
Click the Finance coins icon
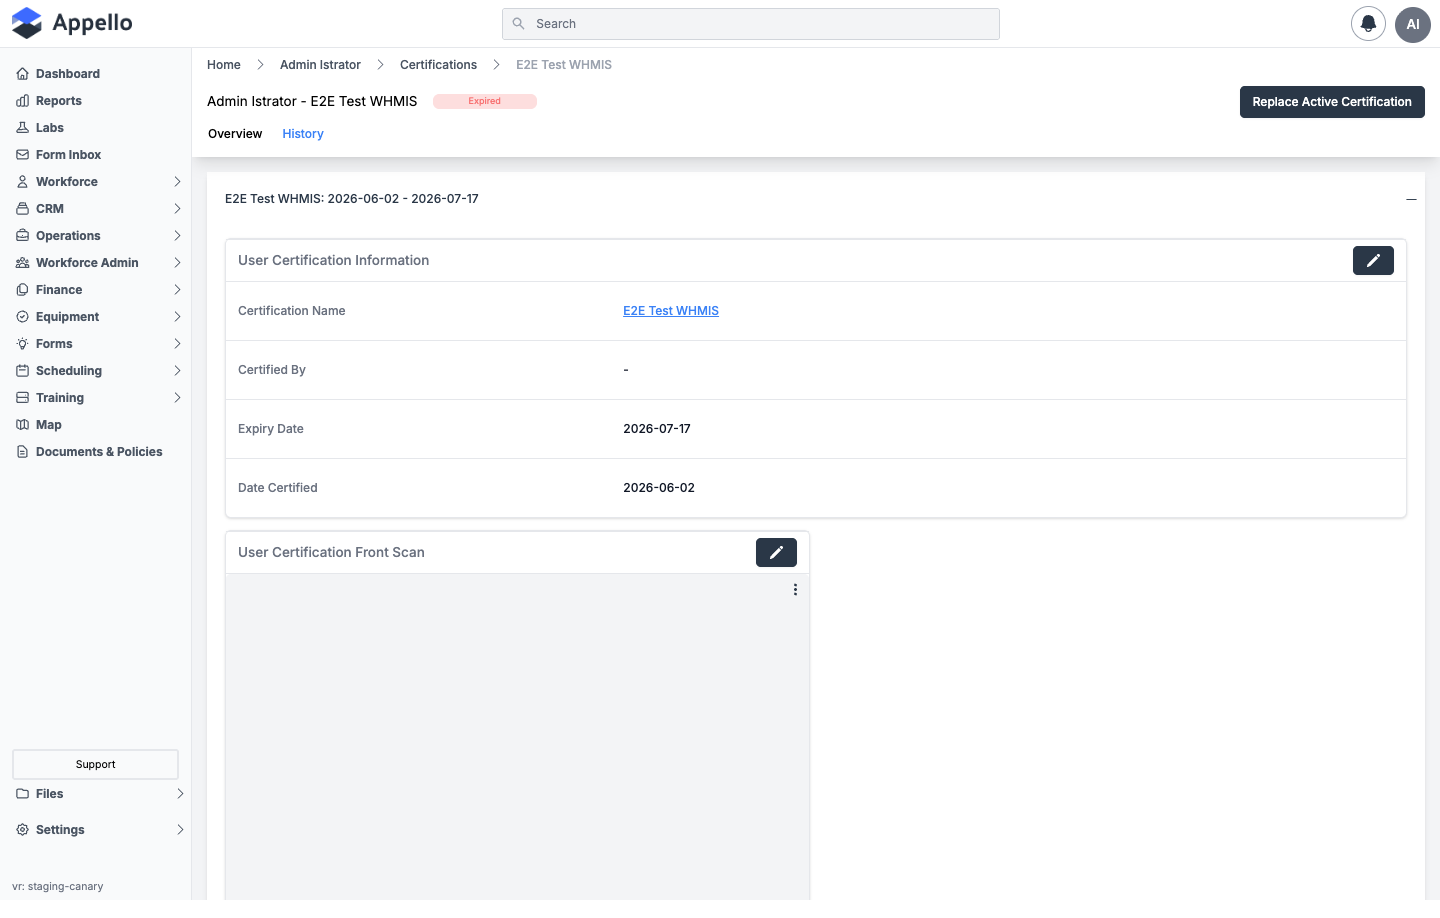(22, 290)
